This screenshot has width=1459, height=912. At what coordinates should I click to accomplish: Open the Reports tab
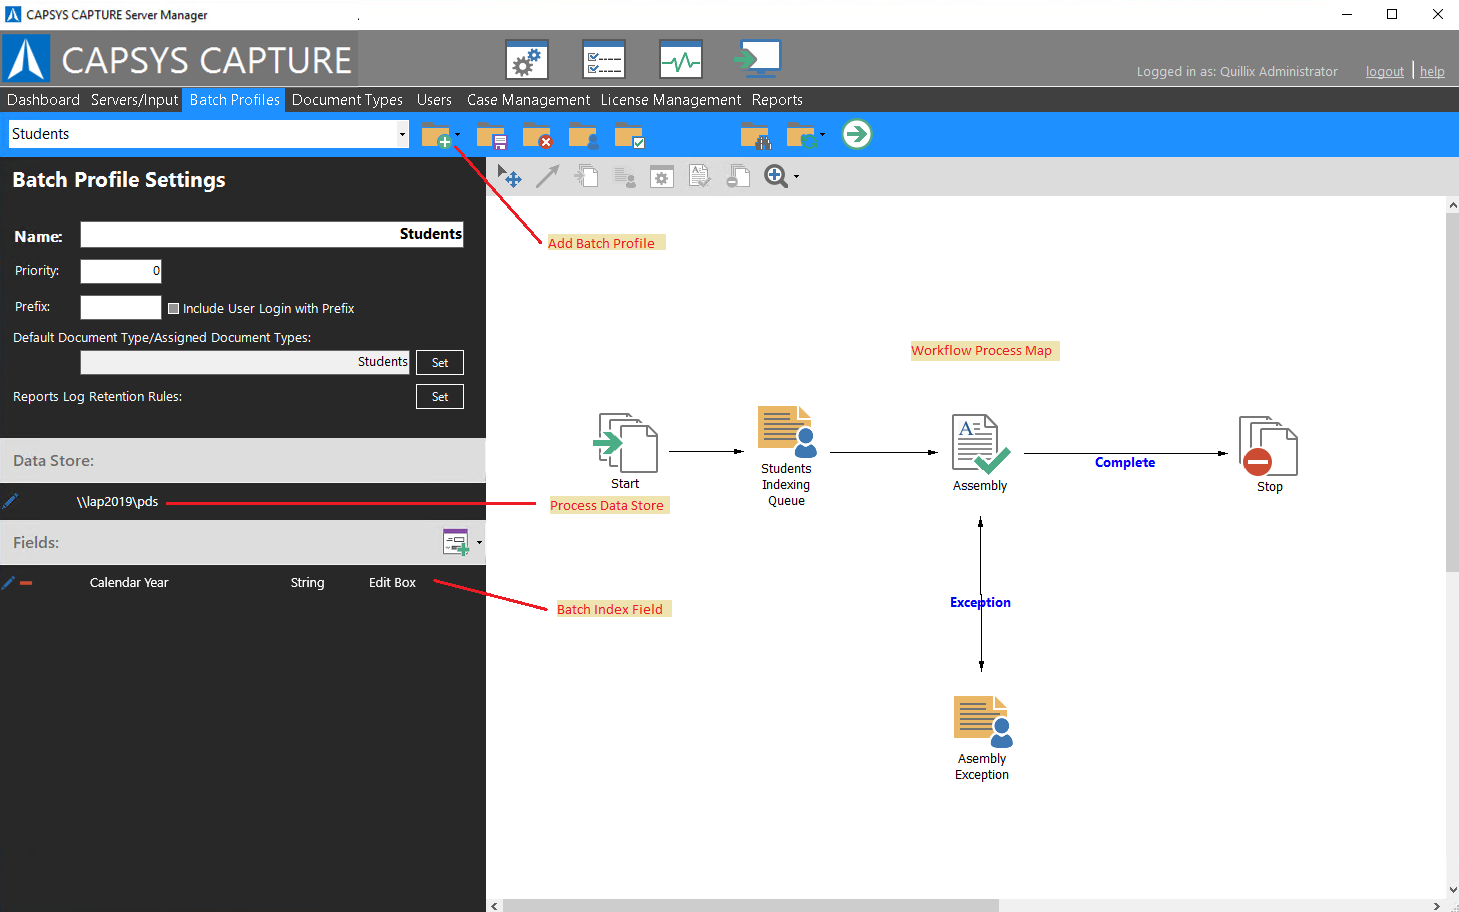tap(777, 100)
